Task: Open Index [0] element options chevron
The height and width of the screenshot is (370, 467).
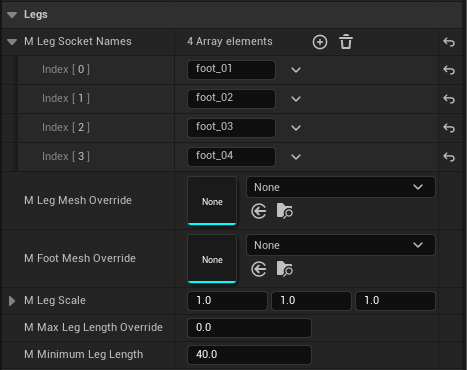Action: coord(296,70)
